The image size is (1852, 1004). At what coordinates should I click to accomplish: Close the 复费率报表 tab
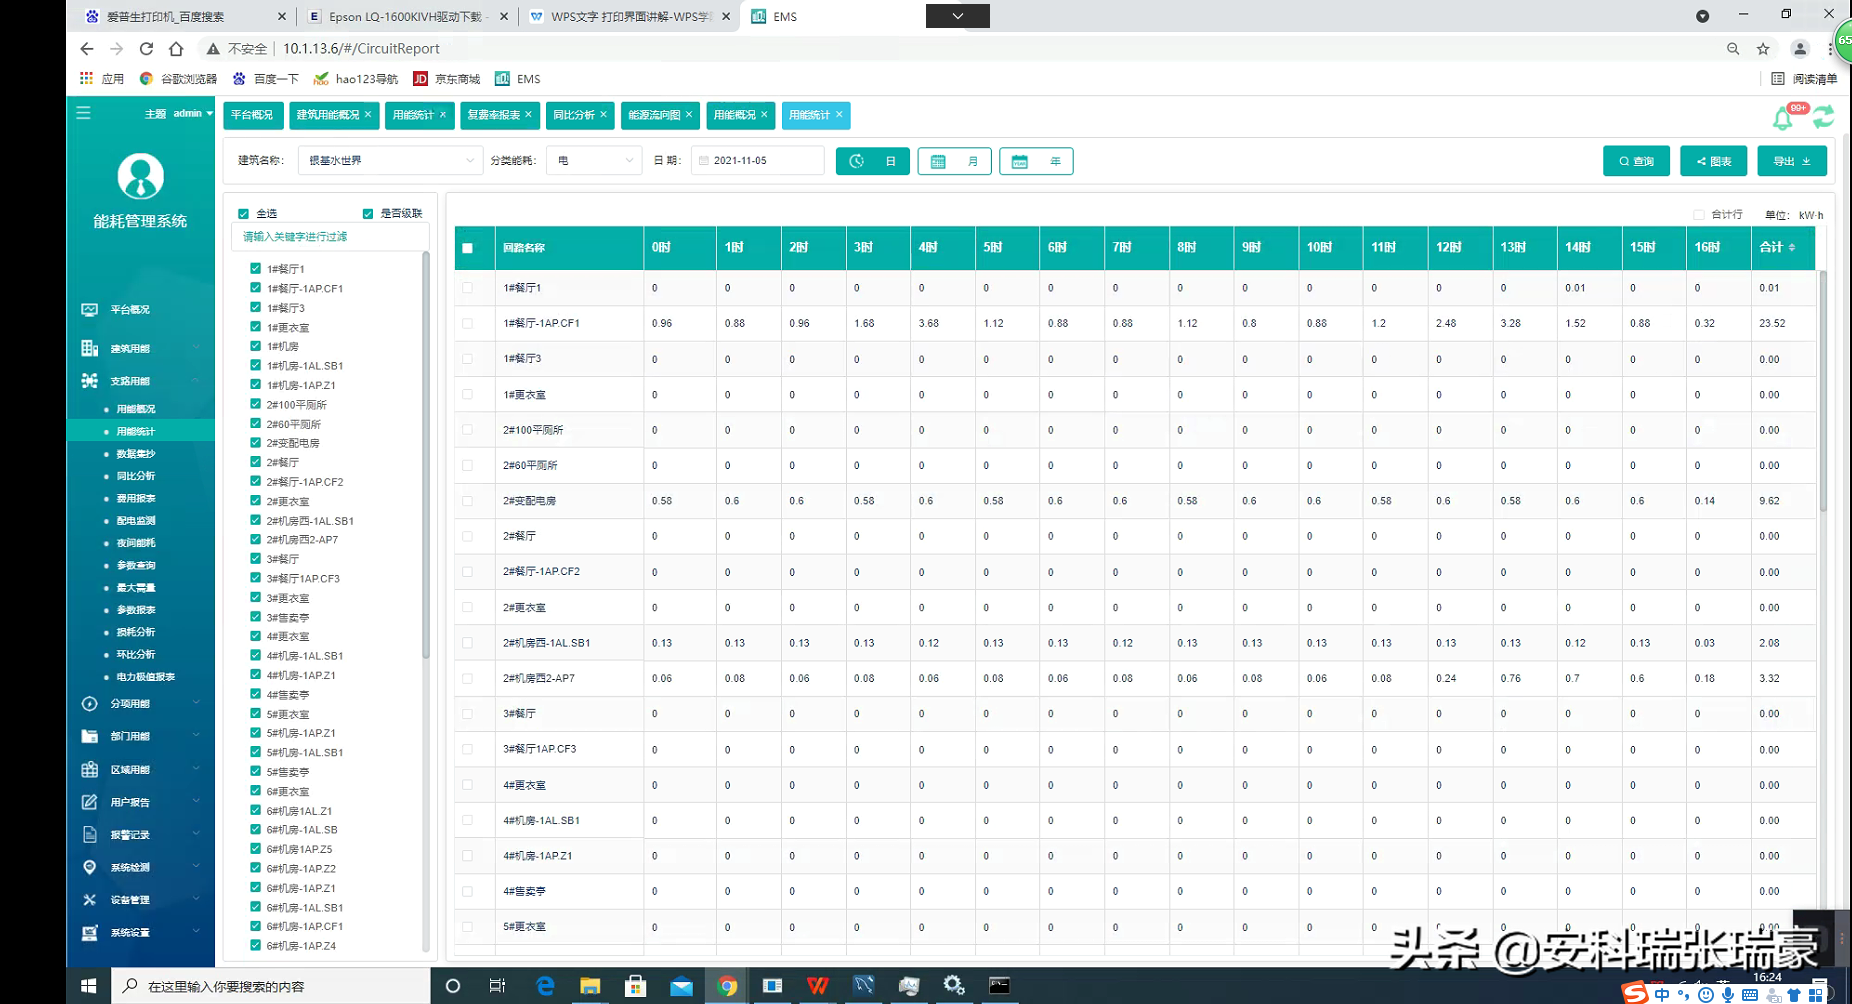coord(528,115)
